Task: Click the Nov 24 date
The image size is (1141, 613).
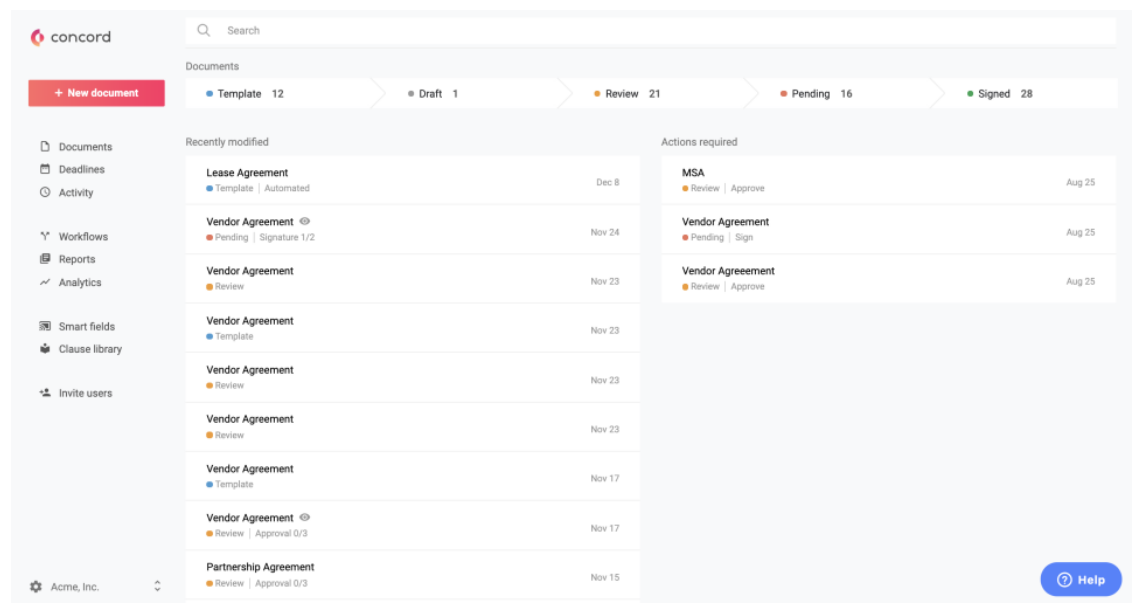Action: (x=605, y=232)
